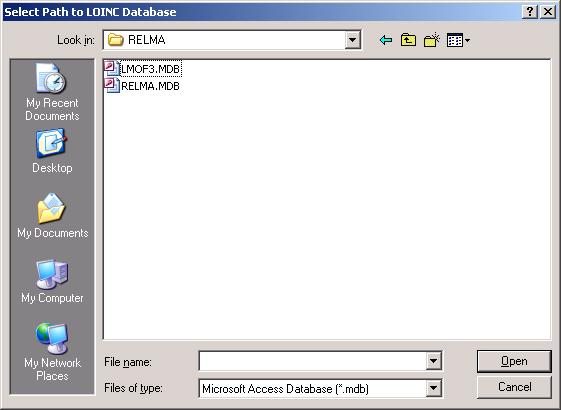The image size is (561, 410).
Task: Go to the Desktop shortcut
Action: point(52,152)
